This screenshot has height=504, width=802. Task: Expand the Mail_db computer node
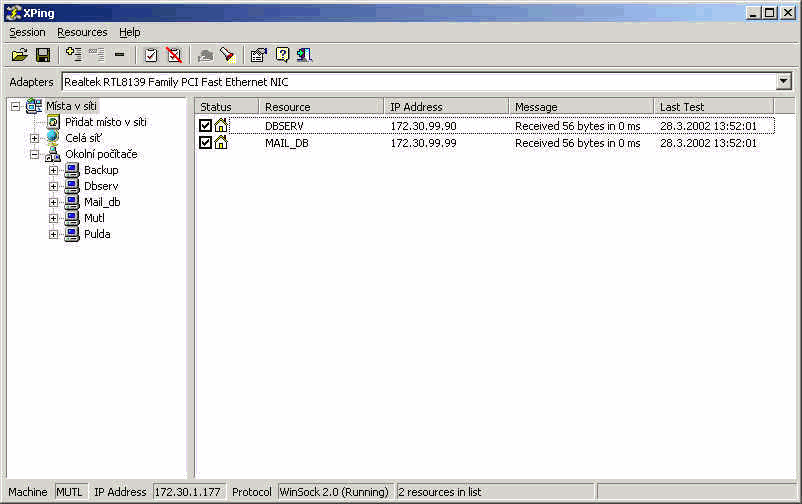(x=53, y=202)
